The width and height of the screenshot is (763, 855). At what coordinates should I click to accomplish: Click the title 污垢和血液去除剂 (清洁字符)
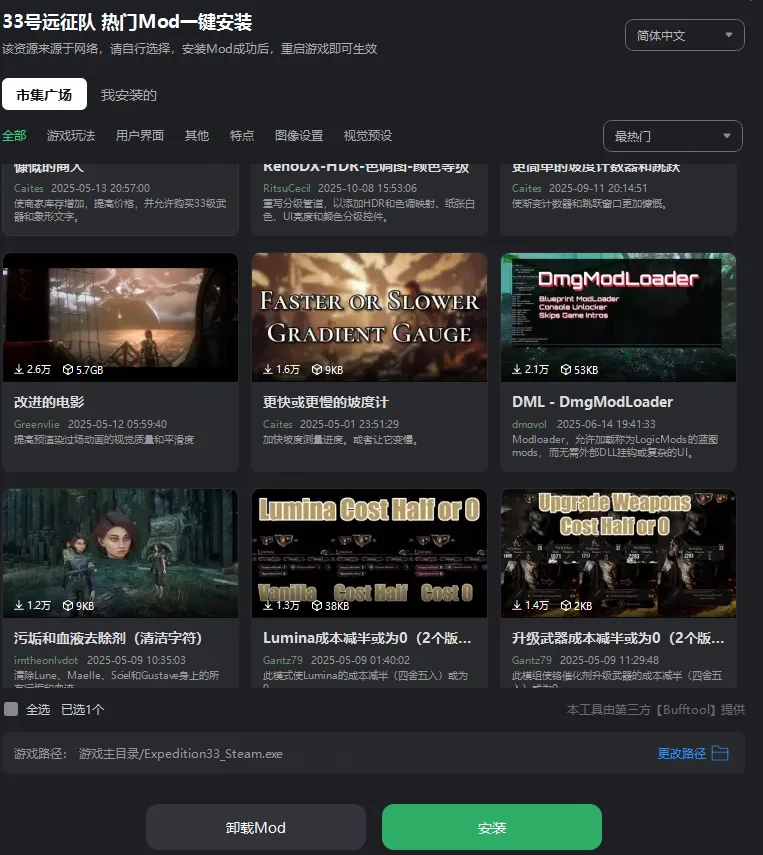pyautogui.click(x=108, y=638)
